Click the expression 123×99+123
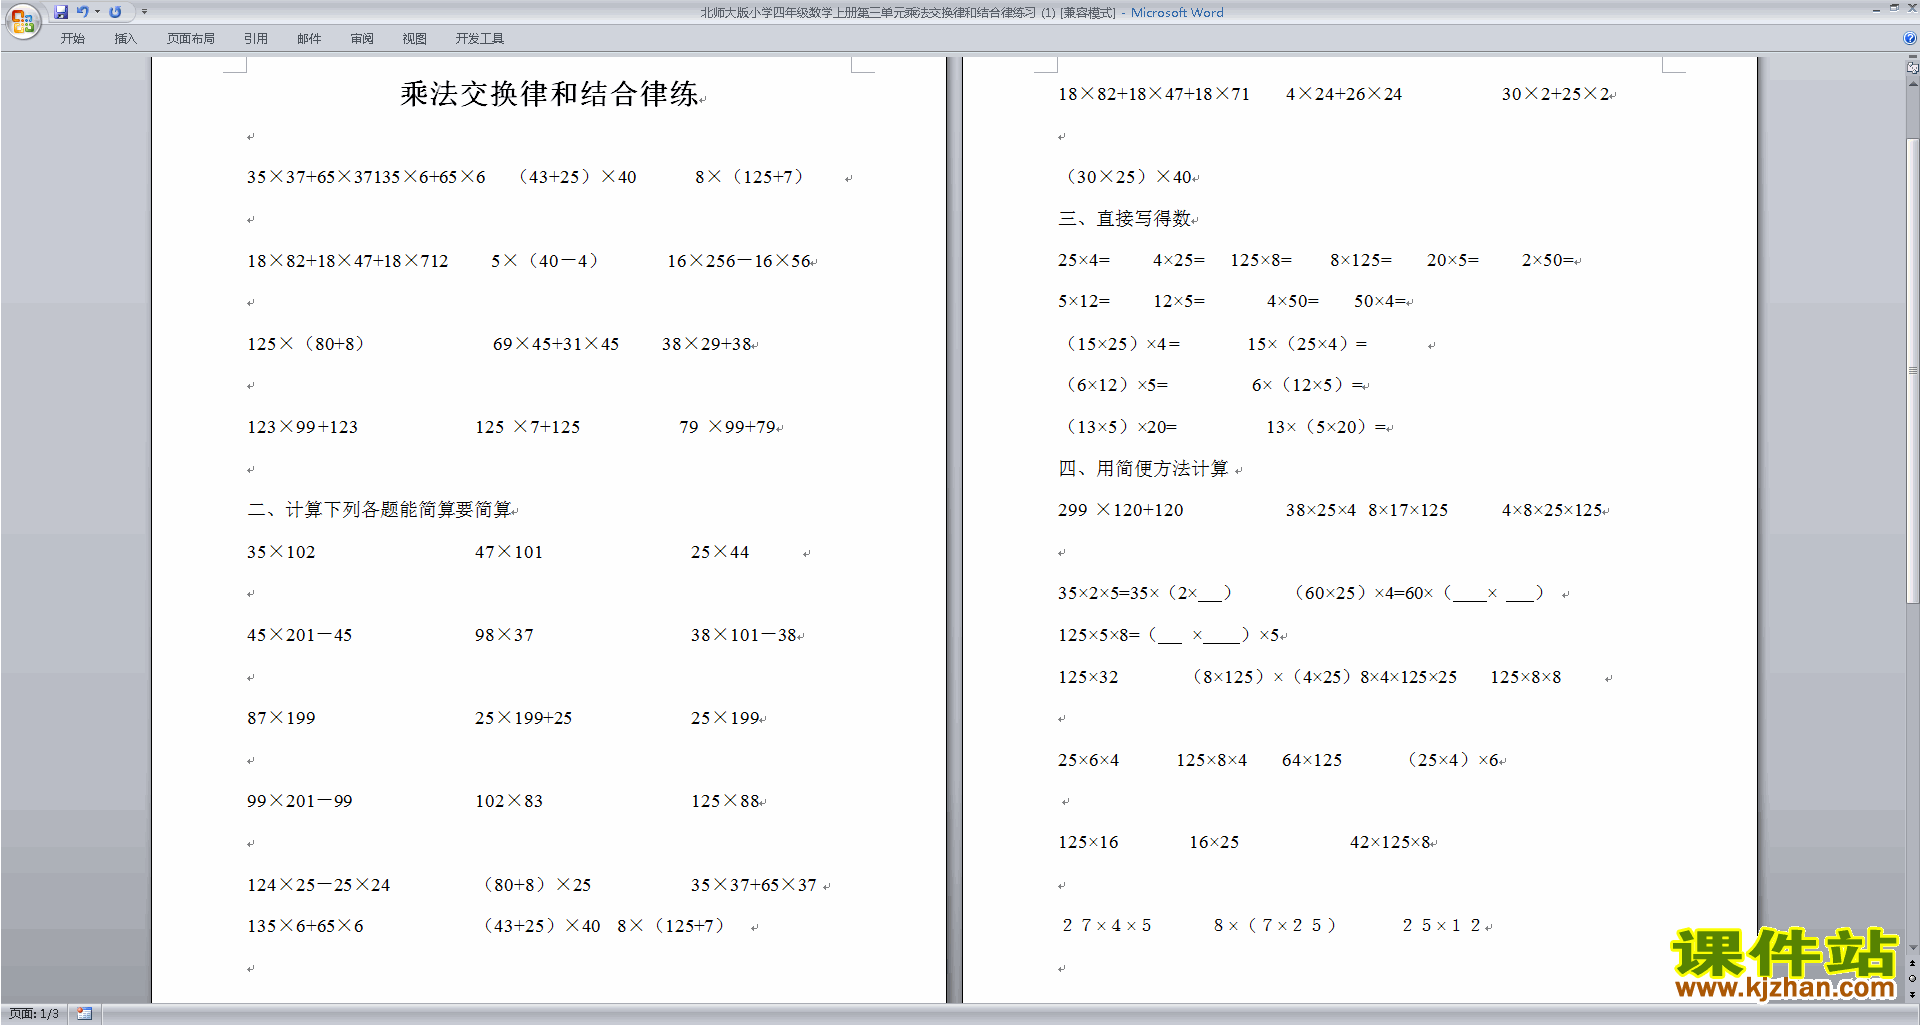Viewport: 1920px width, 1025px height. 302,427
